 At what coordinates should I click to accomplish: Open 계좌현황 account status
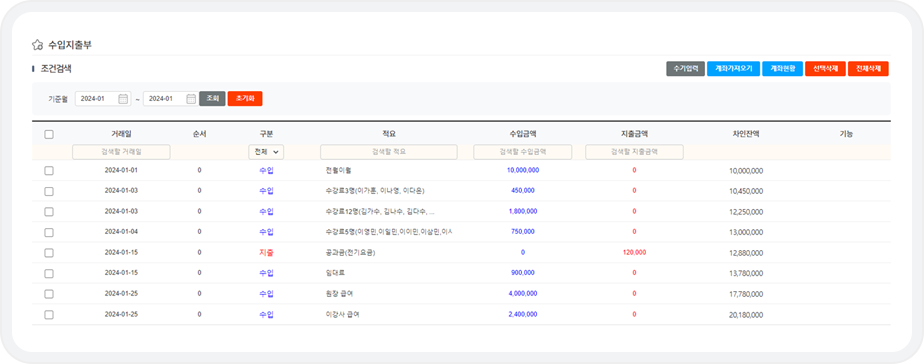pyautogui.click(x=783, y=69)
